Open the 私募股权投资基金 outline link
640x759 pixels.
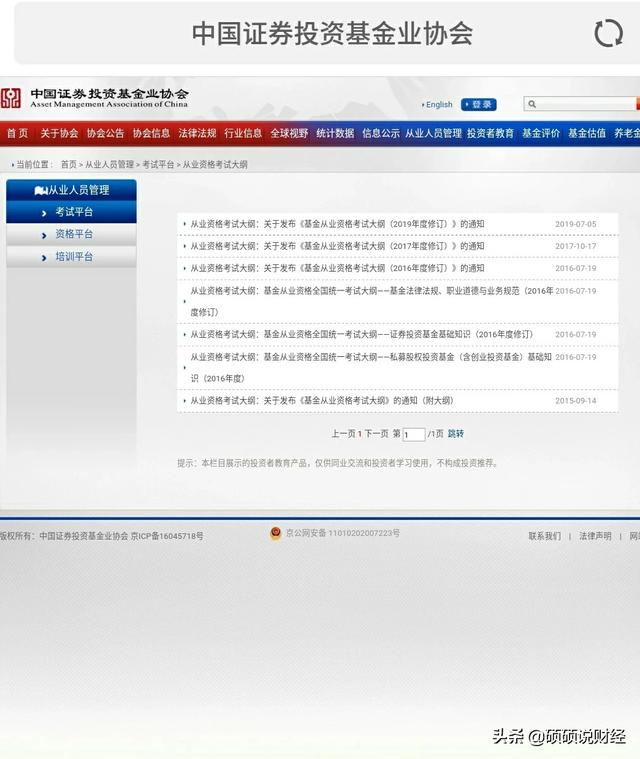pos(371,367)
